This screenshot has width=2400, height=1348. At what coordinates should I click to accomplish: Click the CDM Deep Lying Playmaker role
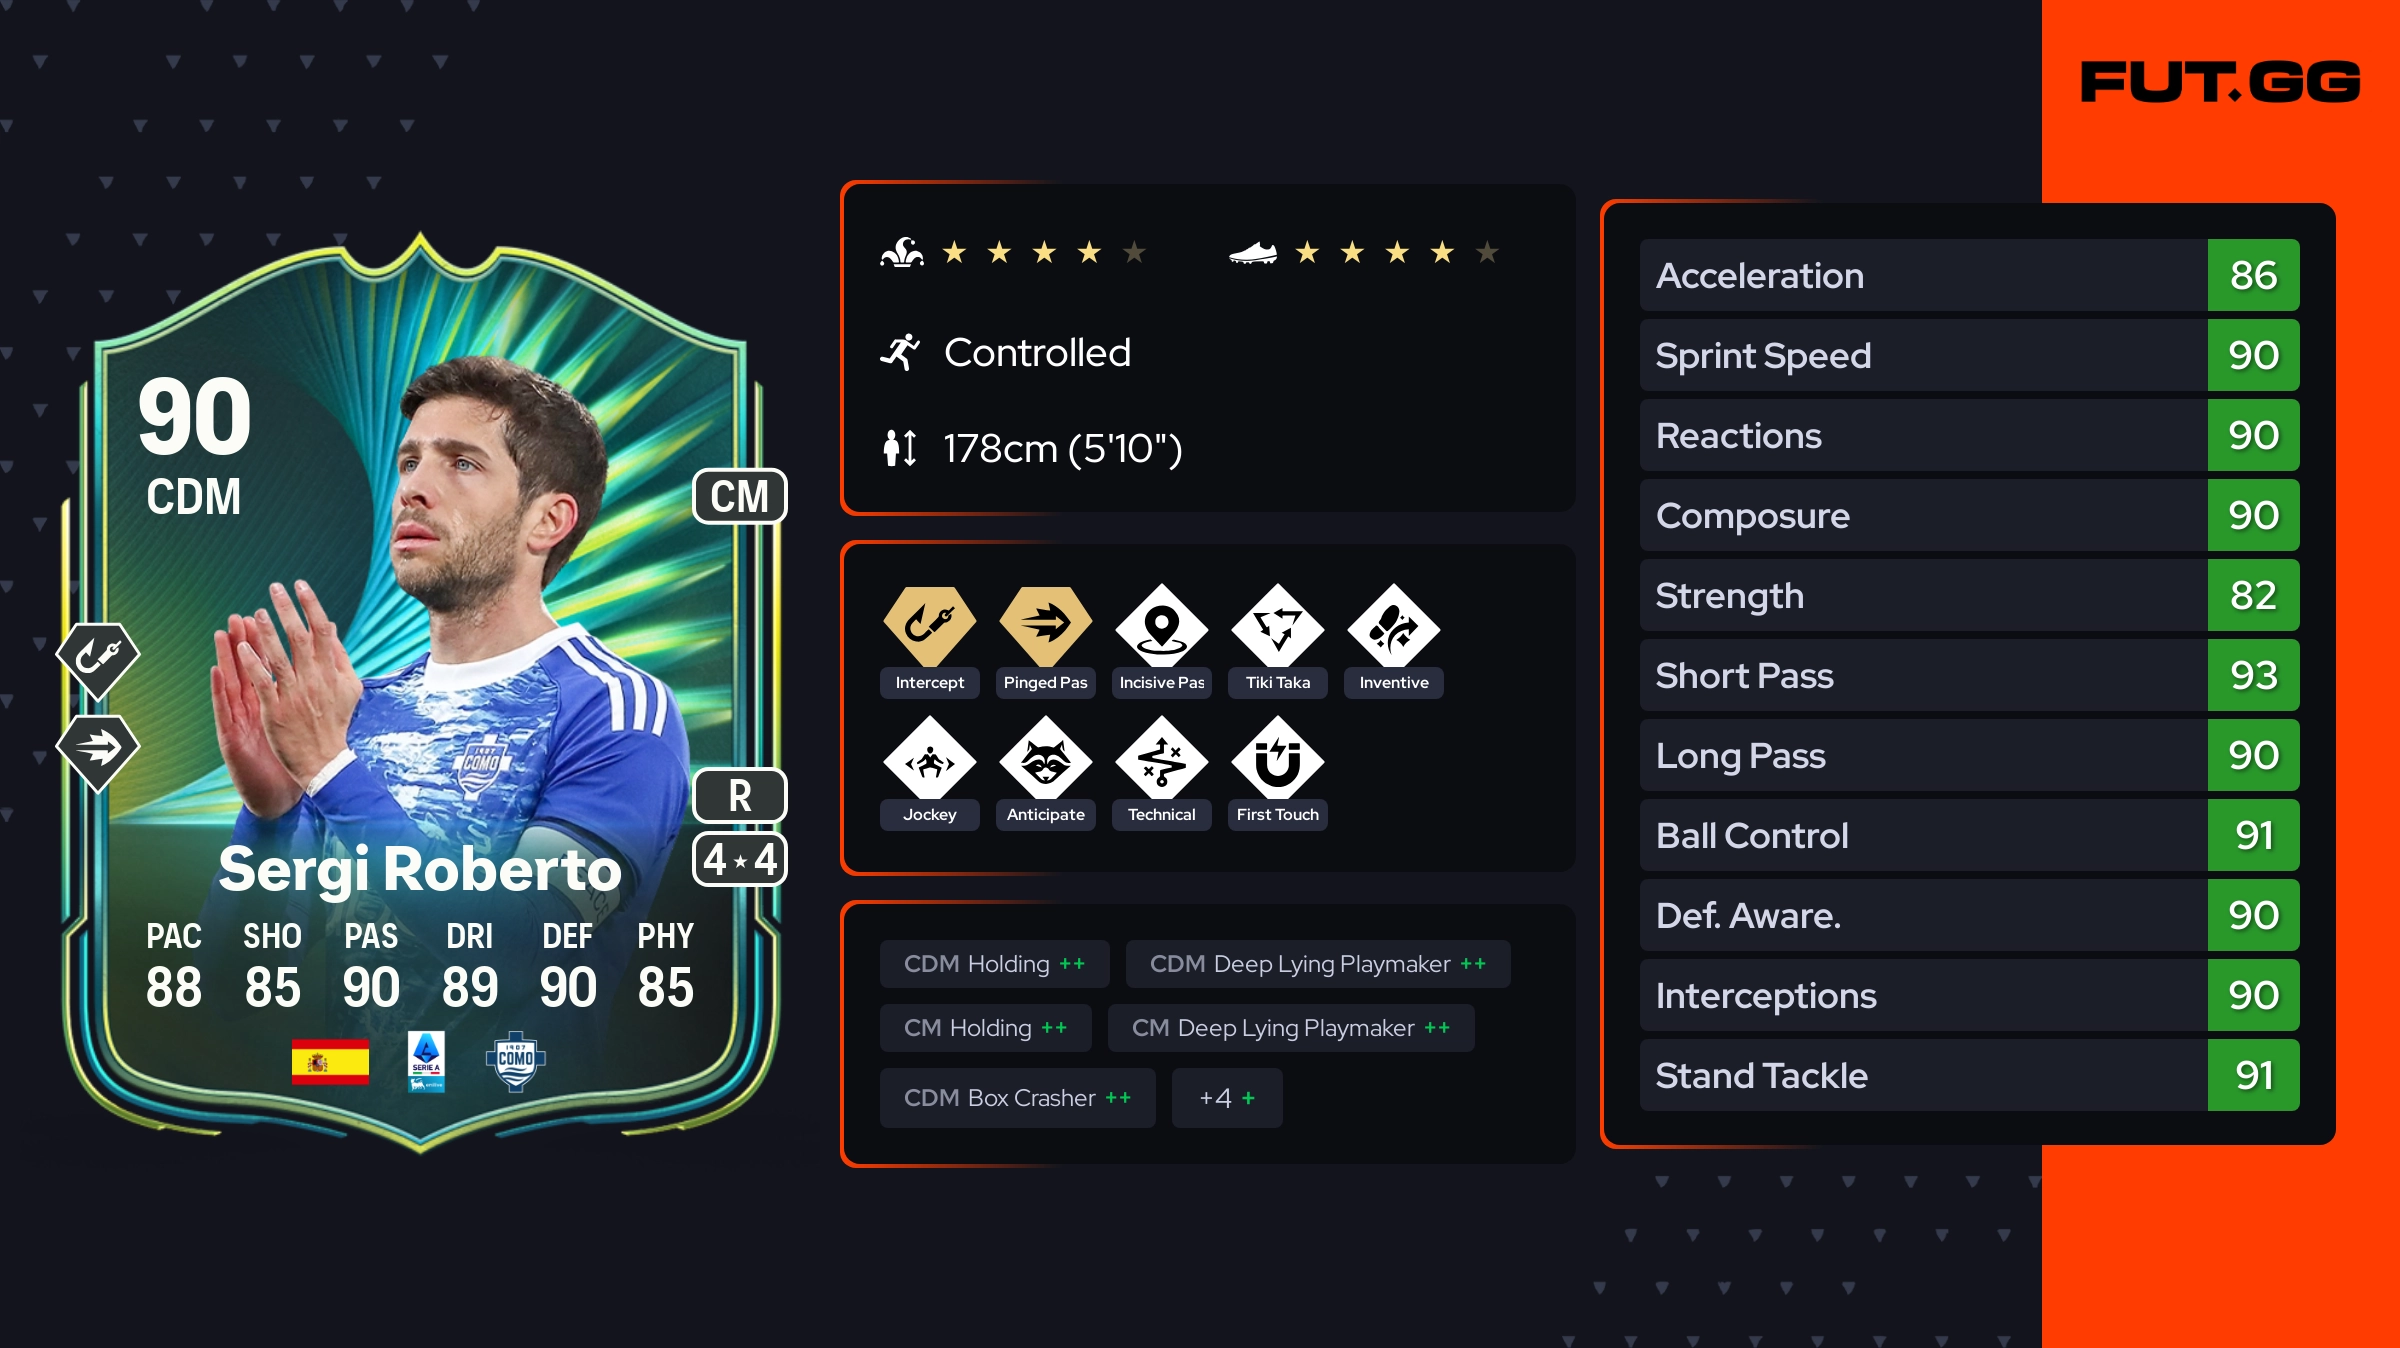1318,964
